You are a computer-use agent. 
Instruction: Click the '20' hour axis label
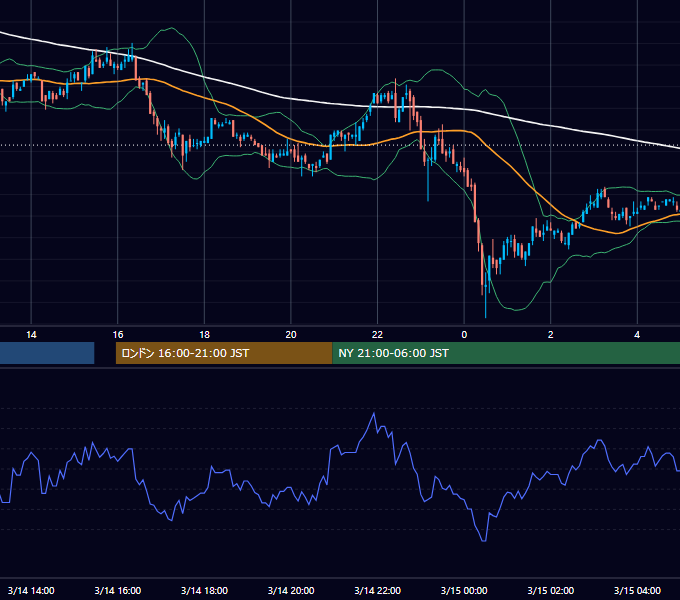(x=291, y=335)
